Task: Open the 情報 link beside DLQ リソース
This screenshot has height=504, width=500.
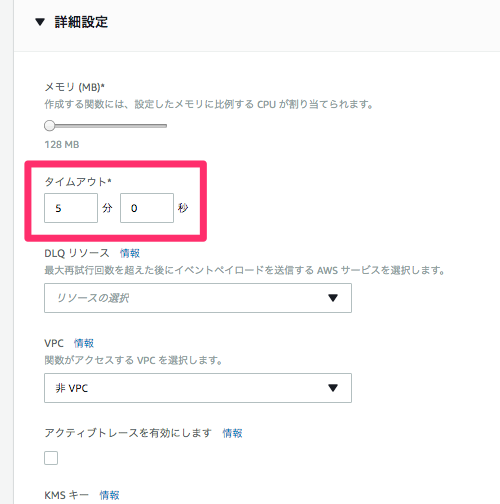Action: (130, 253)
